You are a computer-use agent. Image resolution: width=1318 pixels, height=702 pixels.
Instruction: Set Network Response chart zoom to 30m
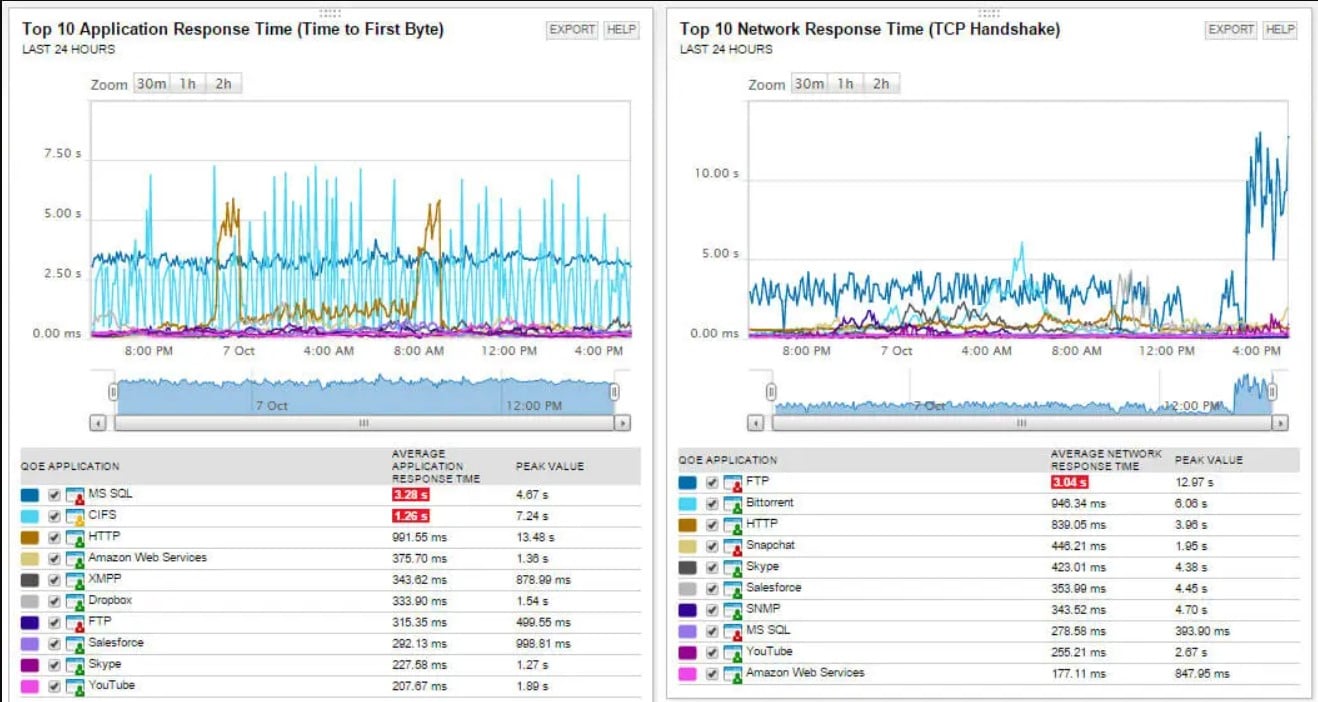coord(809,84)
